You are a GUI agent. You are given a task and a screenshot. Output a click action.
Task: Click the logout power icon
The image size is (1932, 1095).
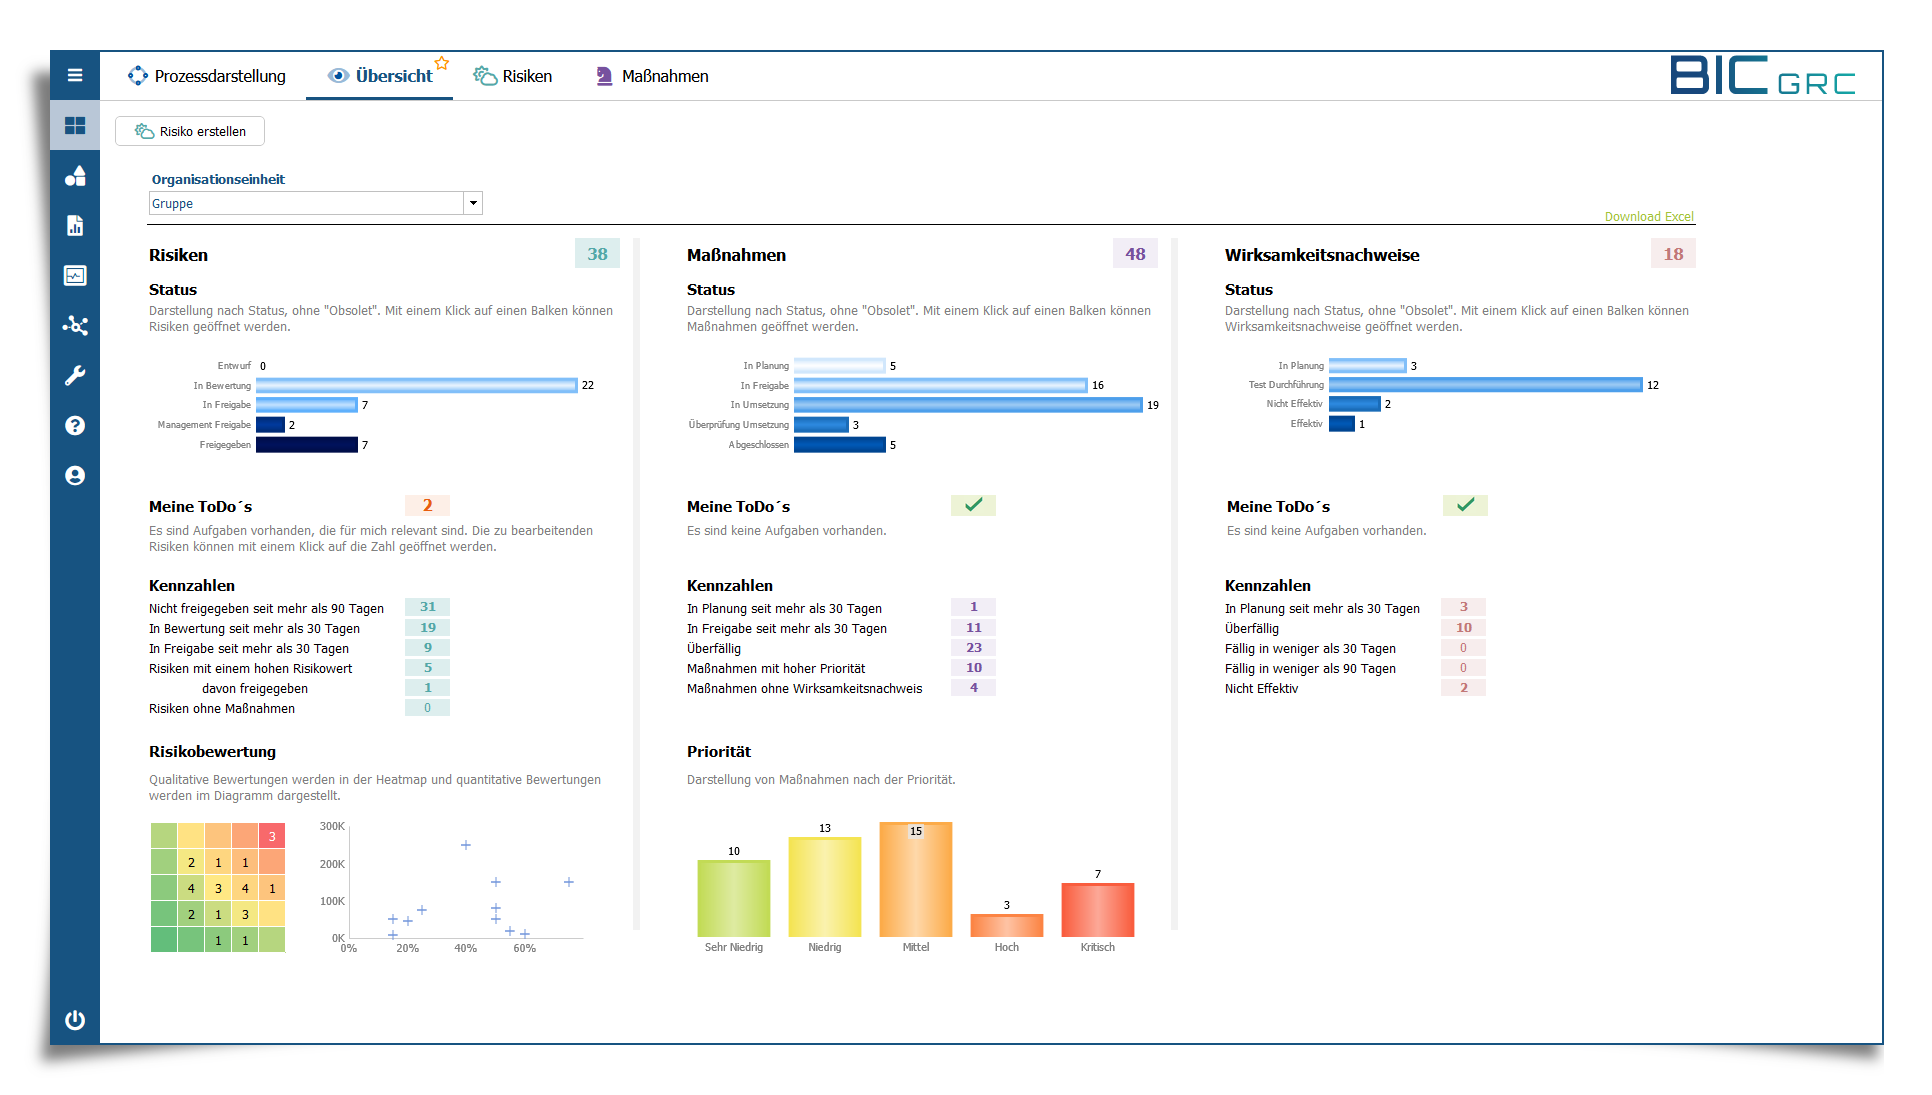point(75,1020)
